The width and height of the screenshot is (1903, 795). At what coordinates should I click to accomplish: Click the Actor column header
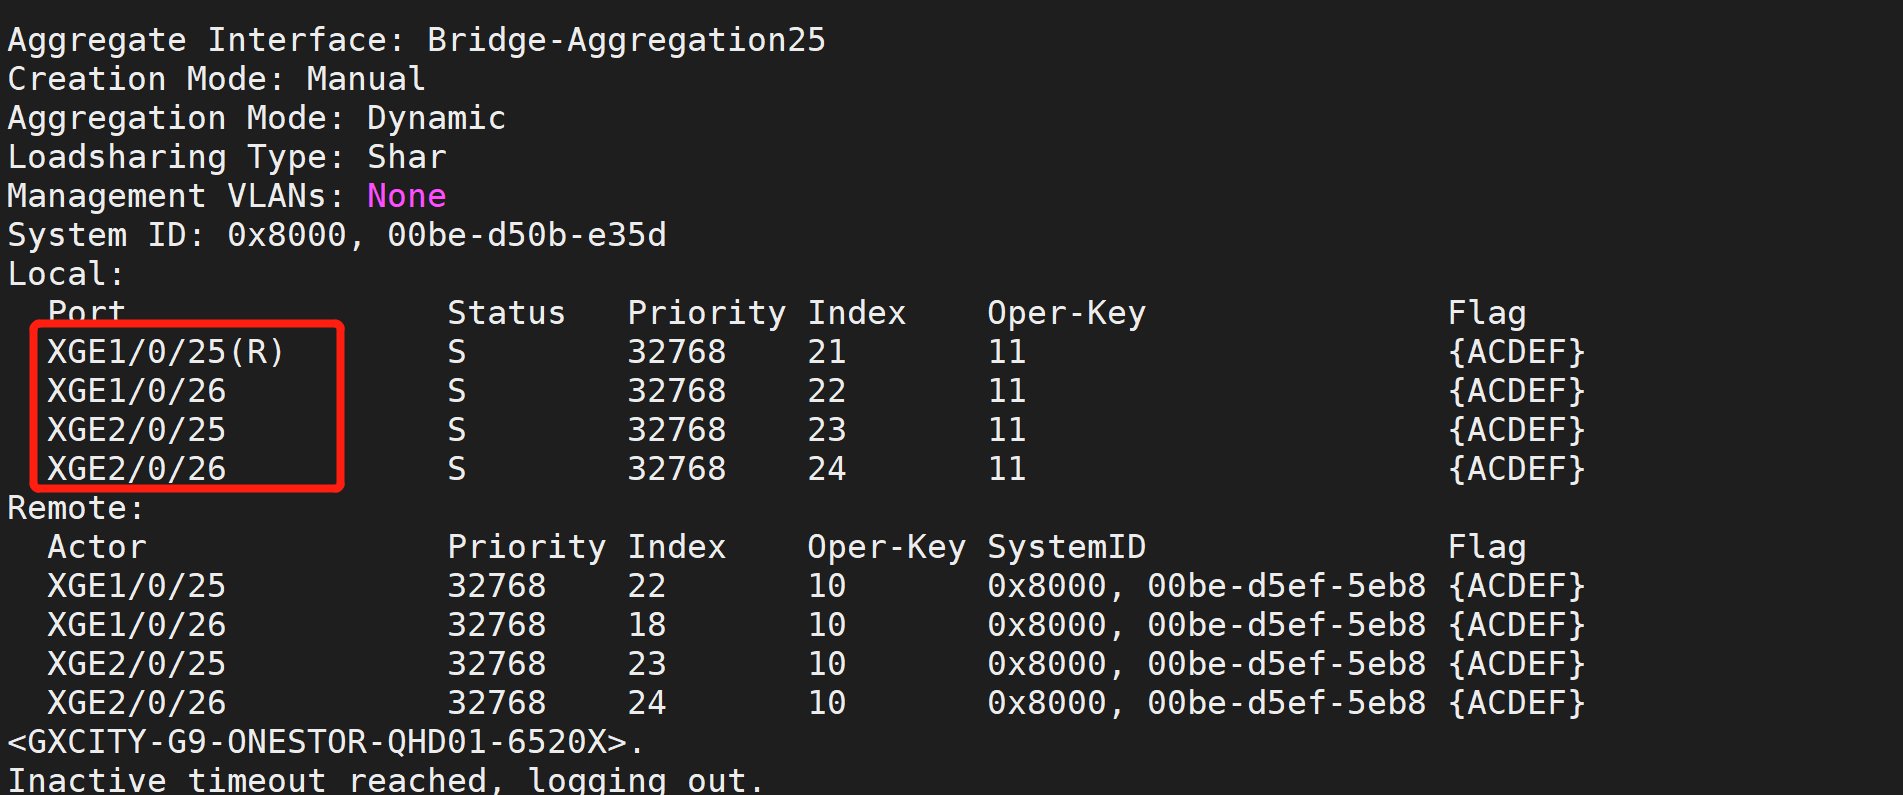coord(97,547)
